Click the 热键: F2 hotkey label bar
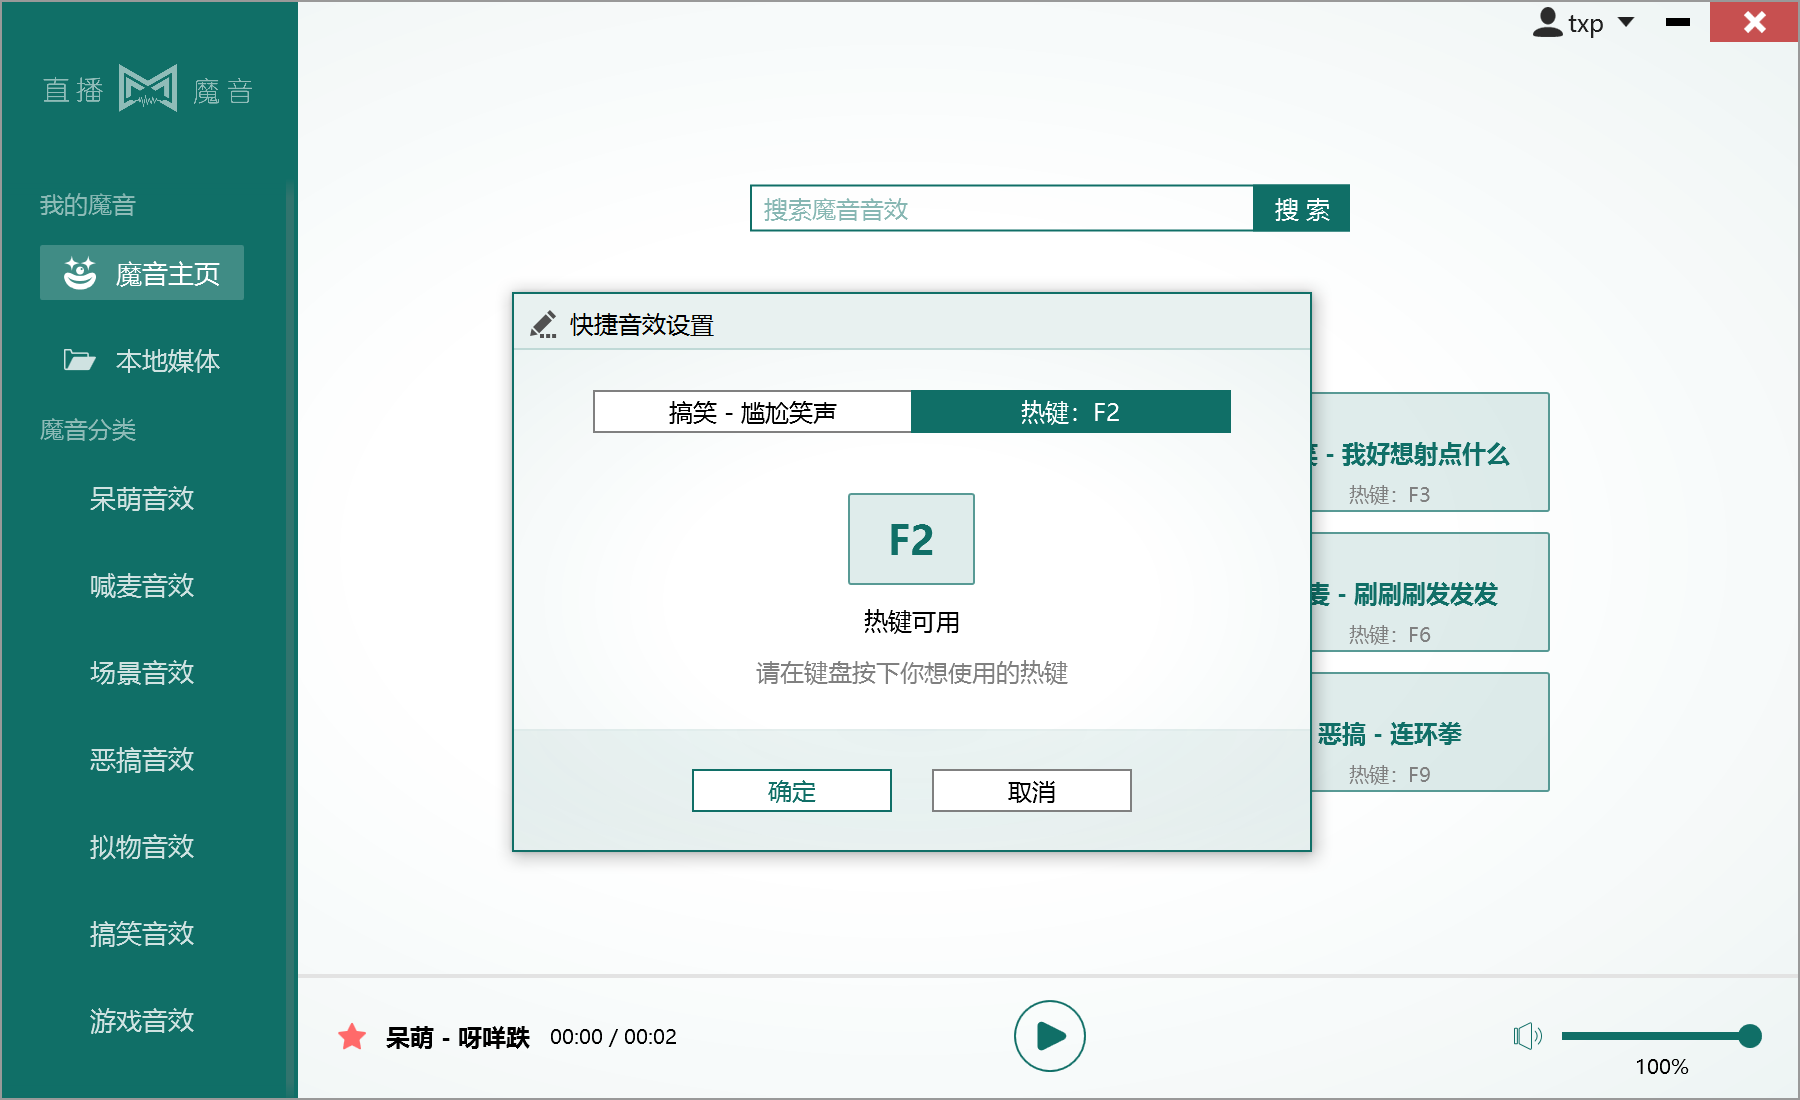1800x1100 pixels. (x=1070, y=412)
